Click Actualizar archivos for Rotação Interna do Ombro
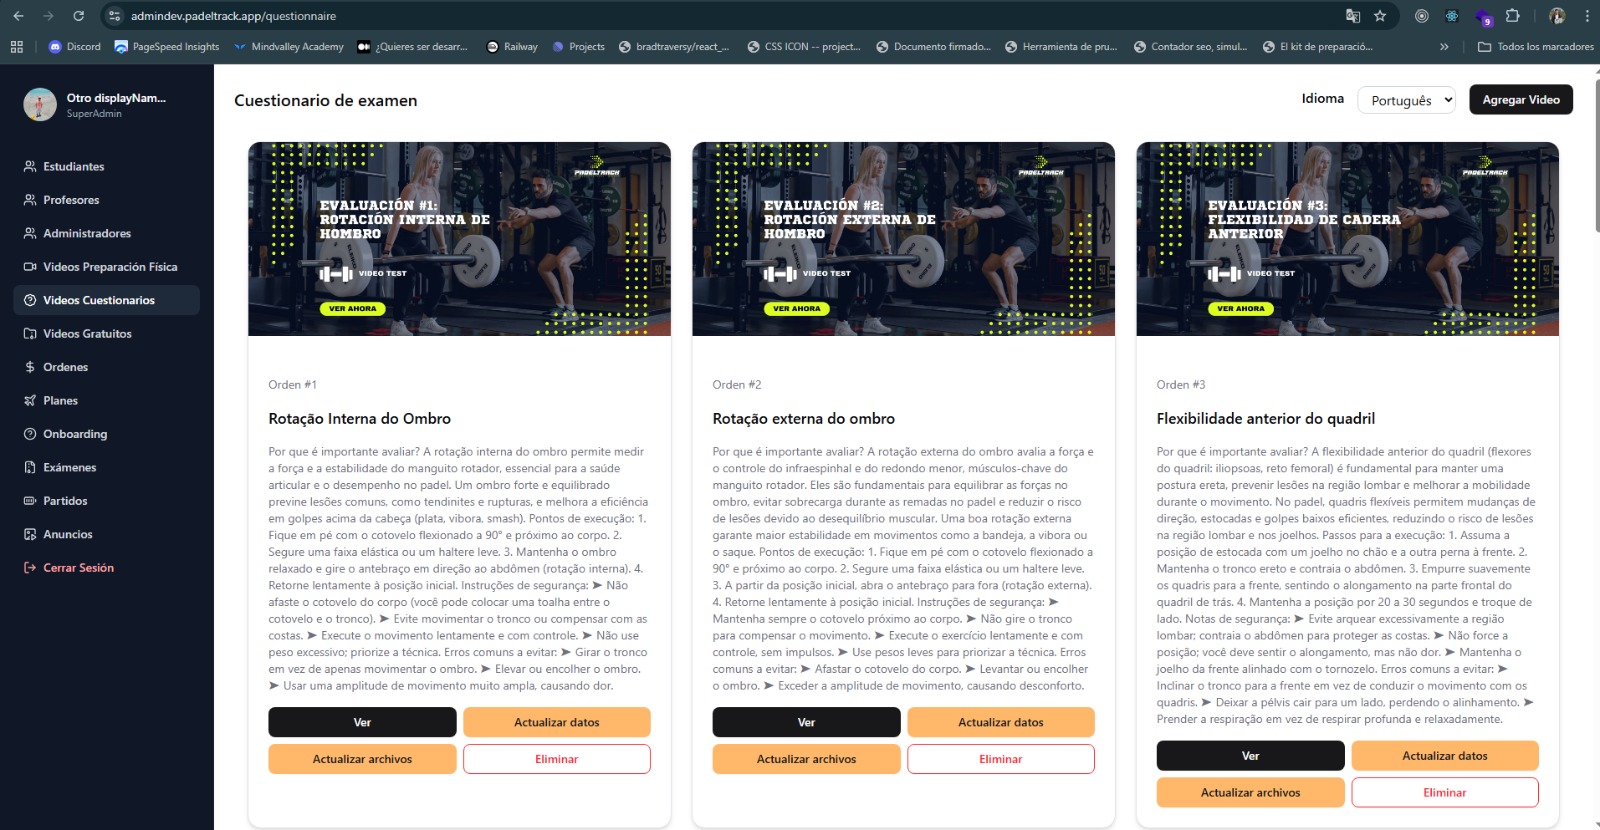 click(362, 759)
